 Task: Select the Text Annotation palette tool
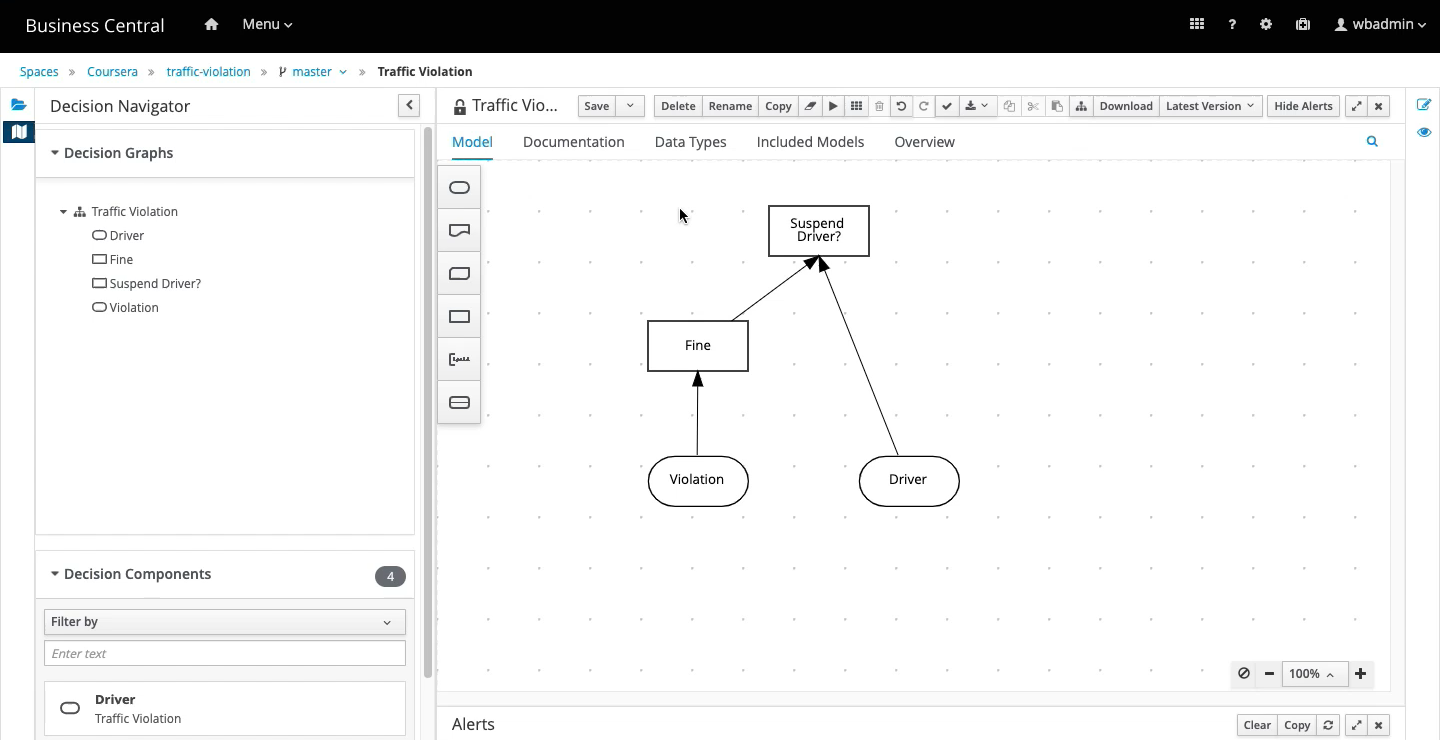(459, 360)
